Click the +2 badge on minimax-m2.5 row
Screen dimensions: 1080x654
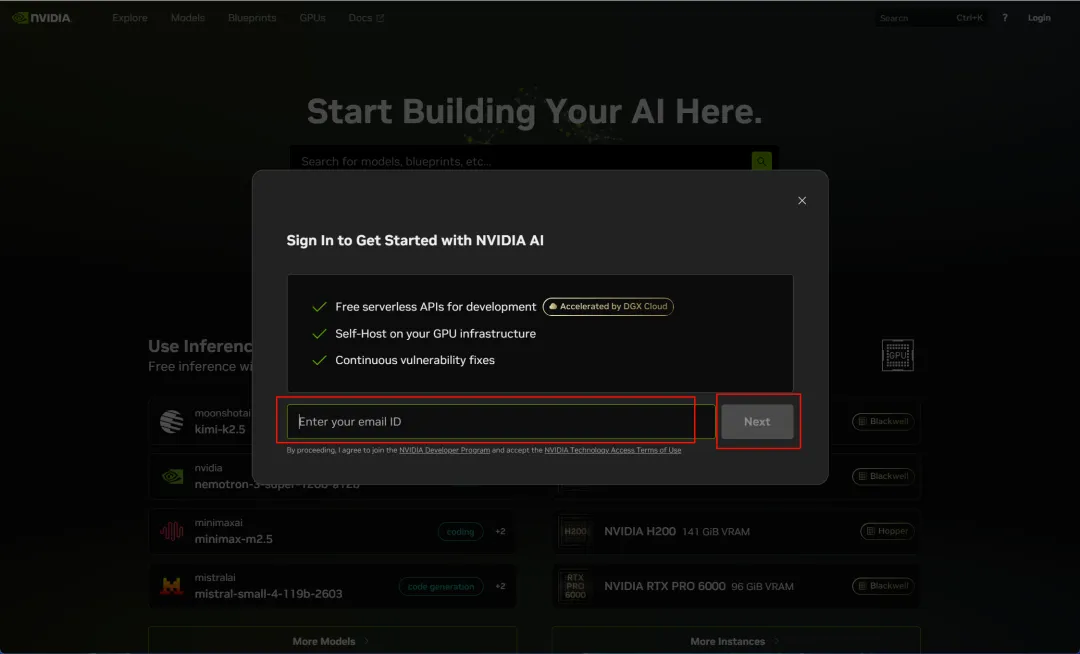click(500, 531)
